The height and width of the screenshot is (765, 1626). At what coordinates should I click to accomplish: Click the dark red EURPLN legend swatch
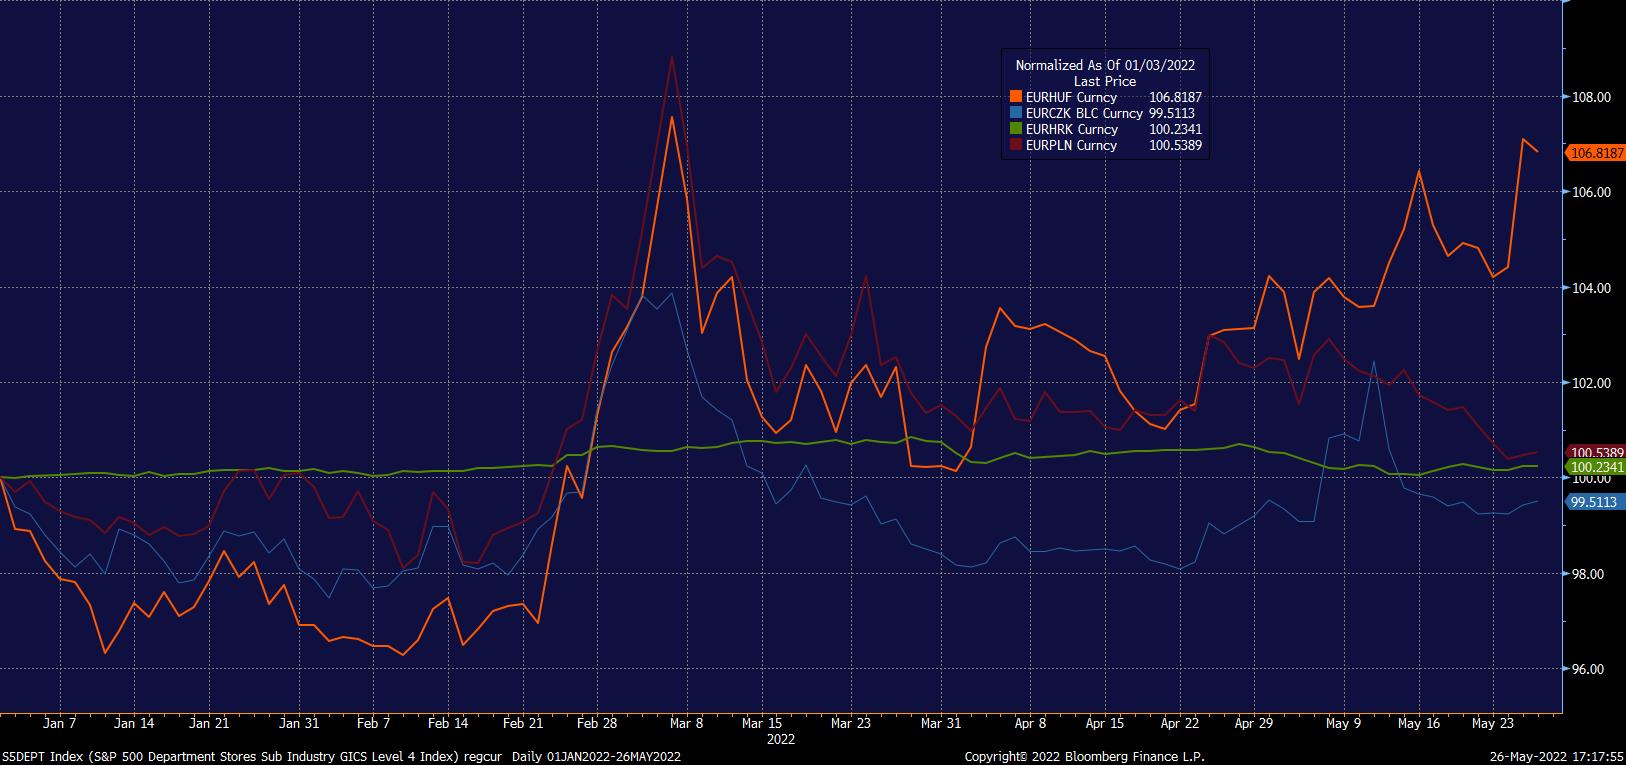(x=1016, y=145)
